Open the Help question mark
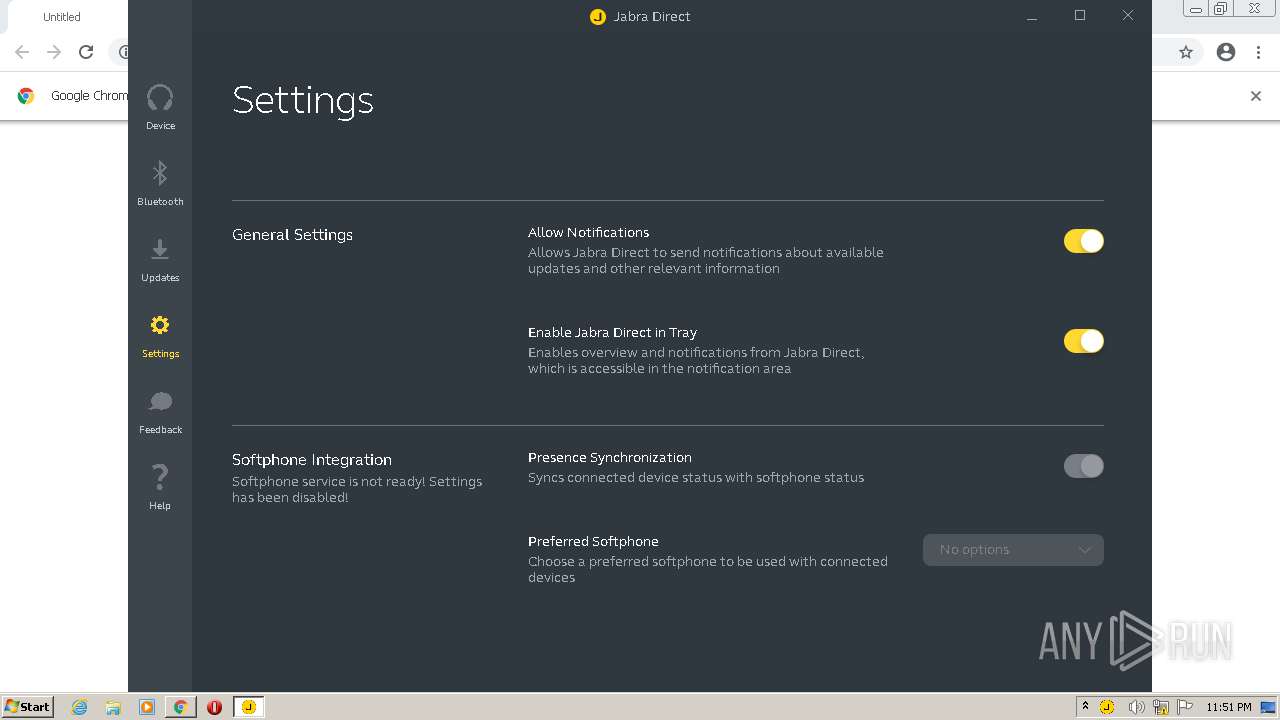The height and width of the screenshot is (720, 1280). (160, 476)
